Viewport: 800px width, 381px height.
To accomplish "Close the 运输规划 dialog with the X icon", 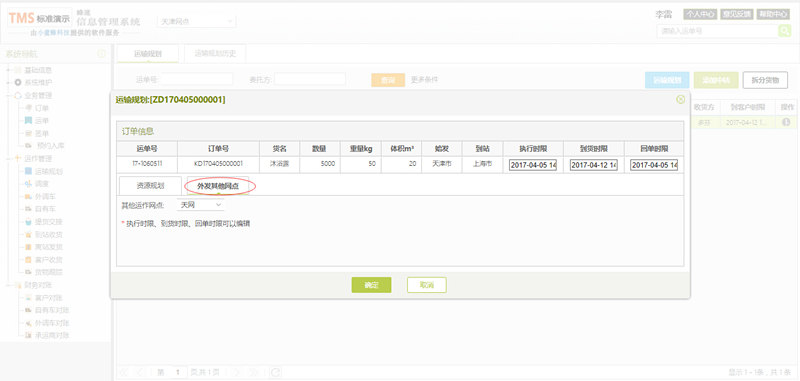I will coord(680,99).
